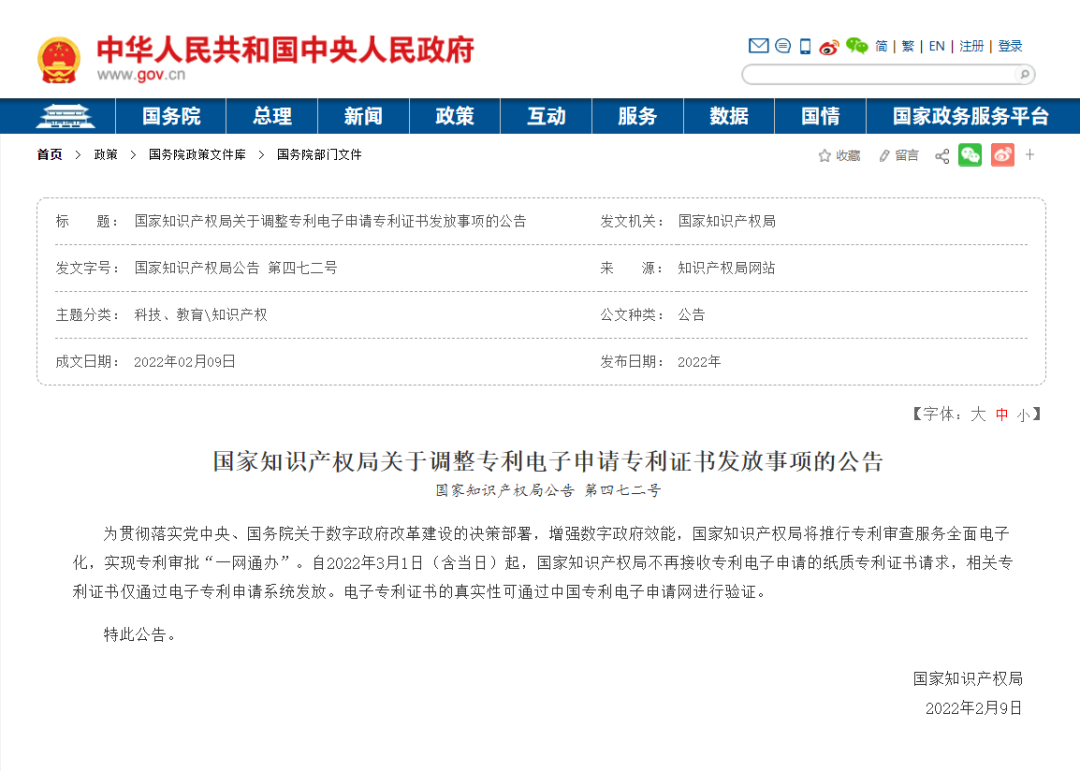Switch language to EN
The image size is (1080, 771).
937,46
